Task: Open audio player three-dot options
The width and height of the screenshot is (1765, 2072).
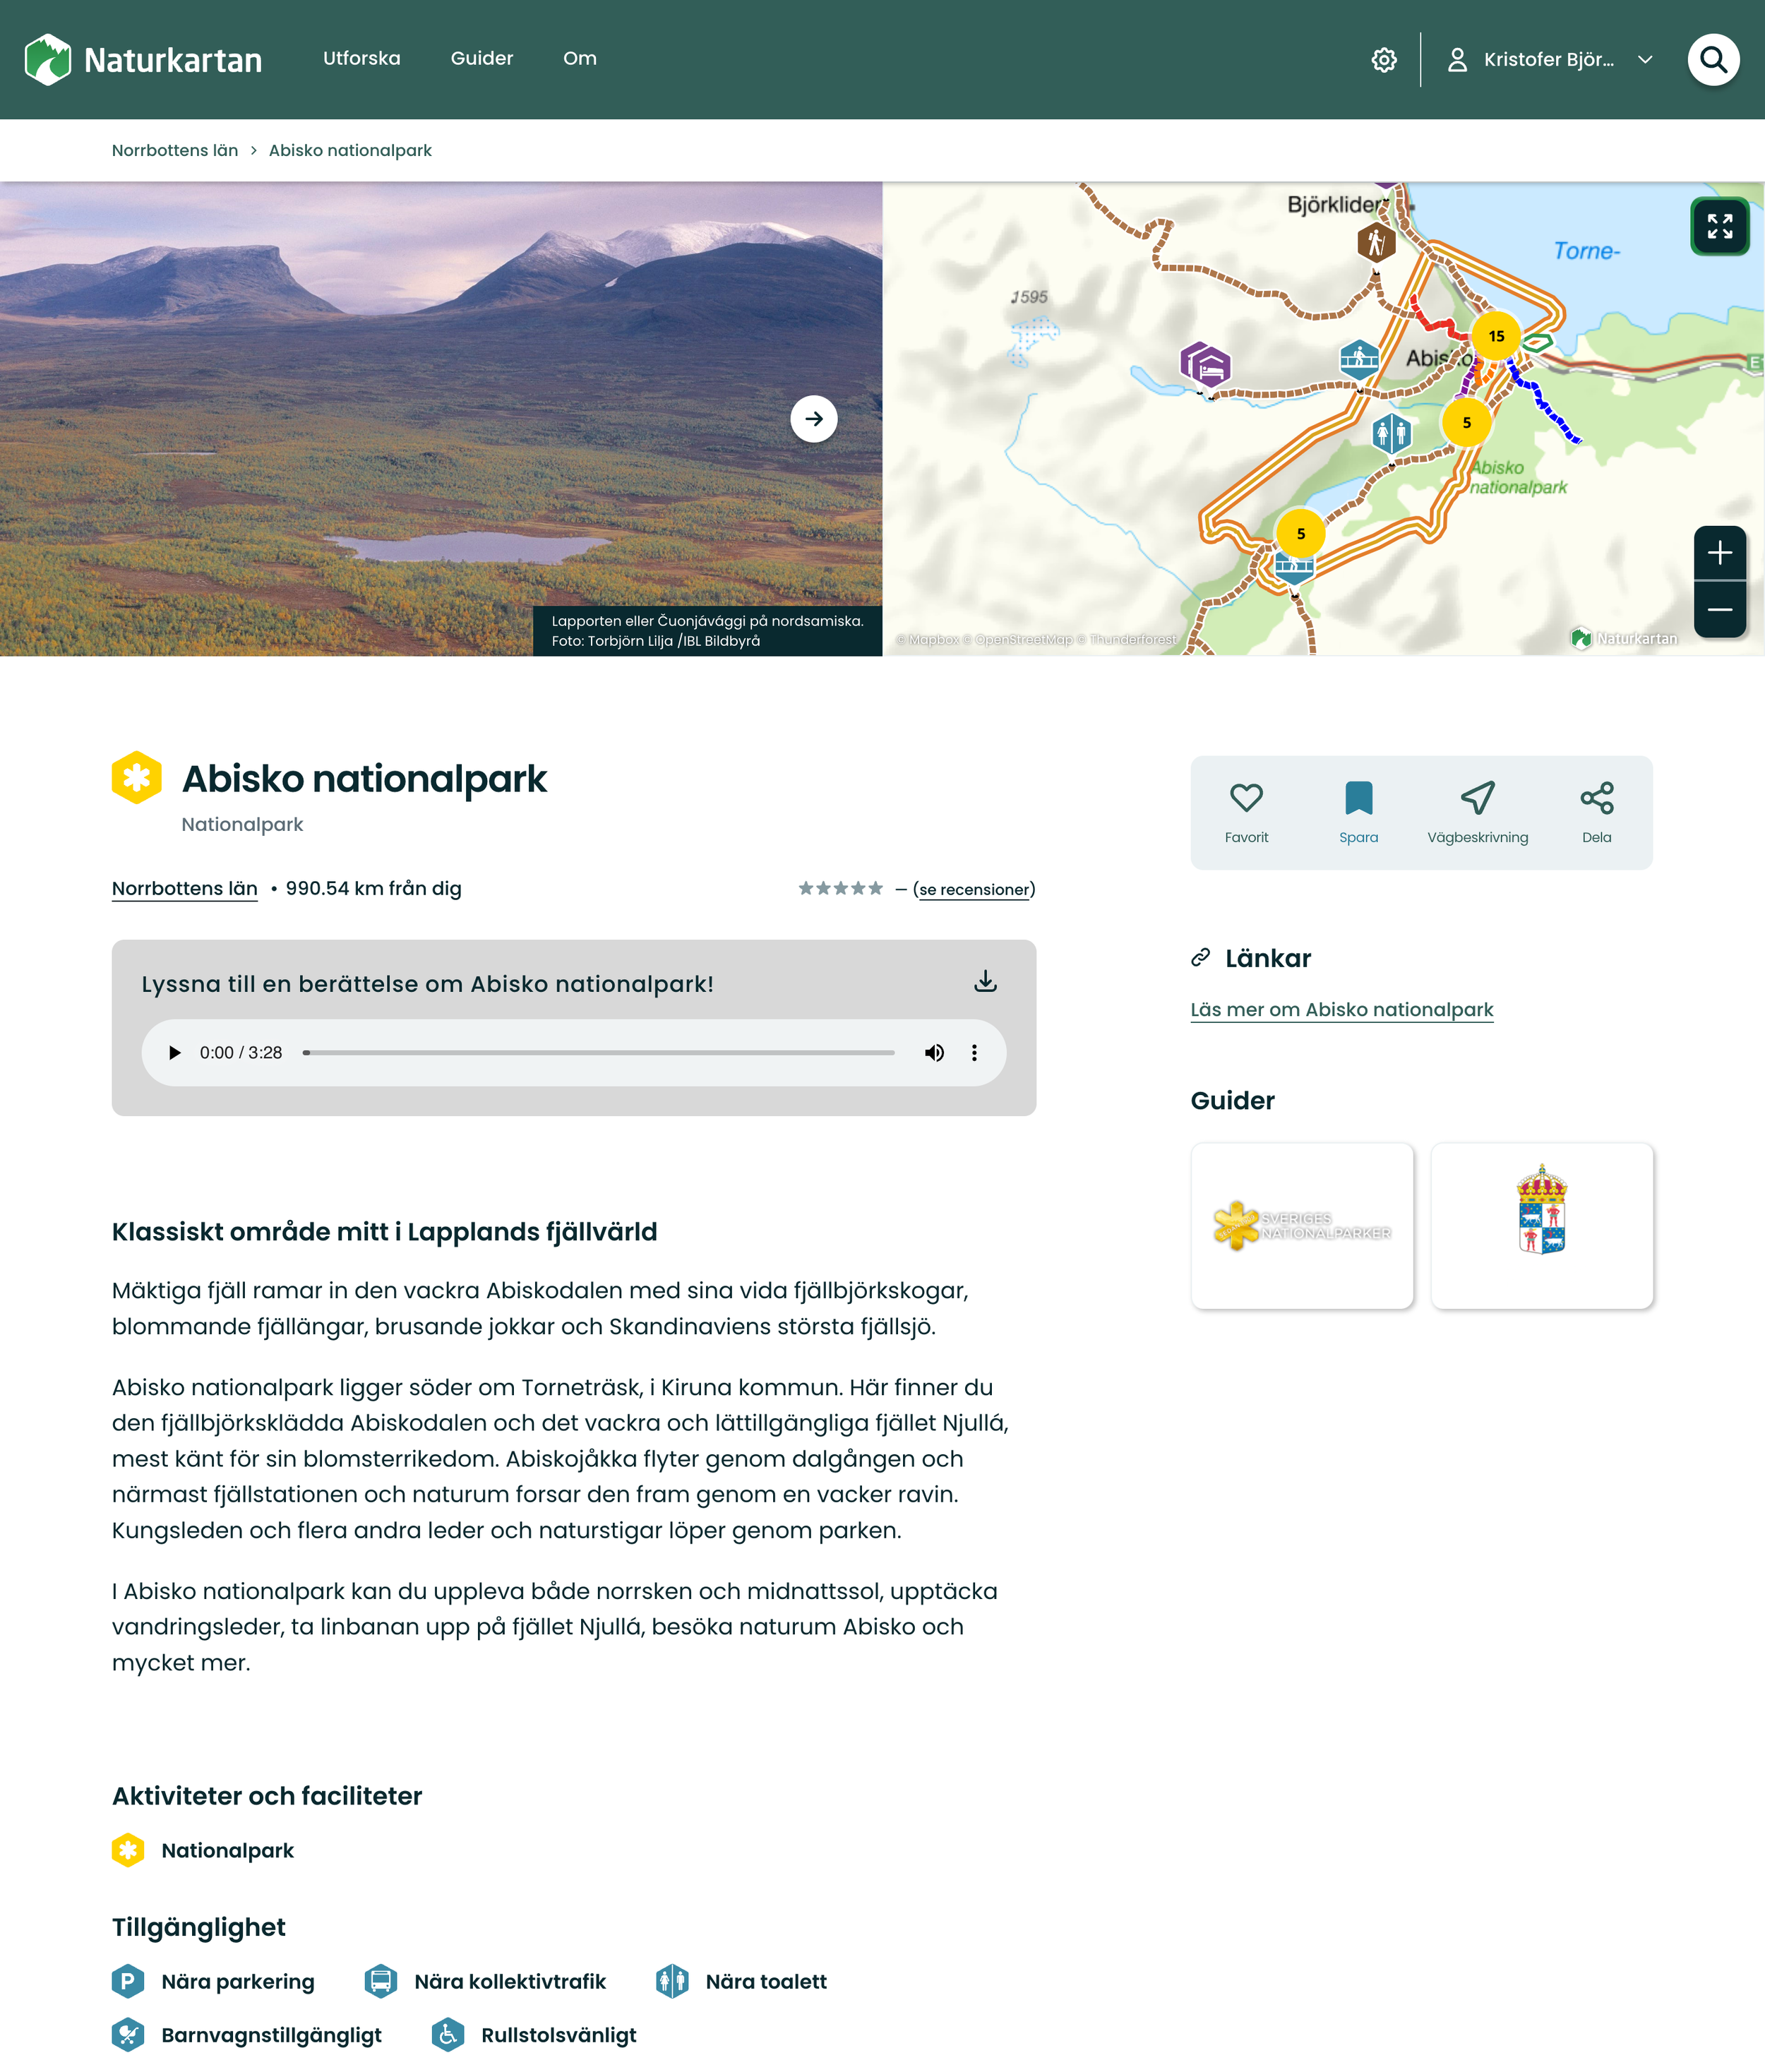Action: pyautogui.click(x=974, y=1053)
